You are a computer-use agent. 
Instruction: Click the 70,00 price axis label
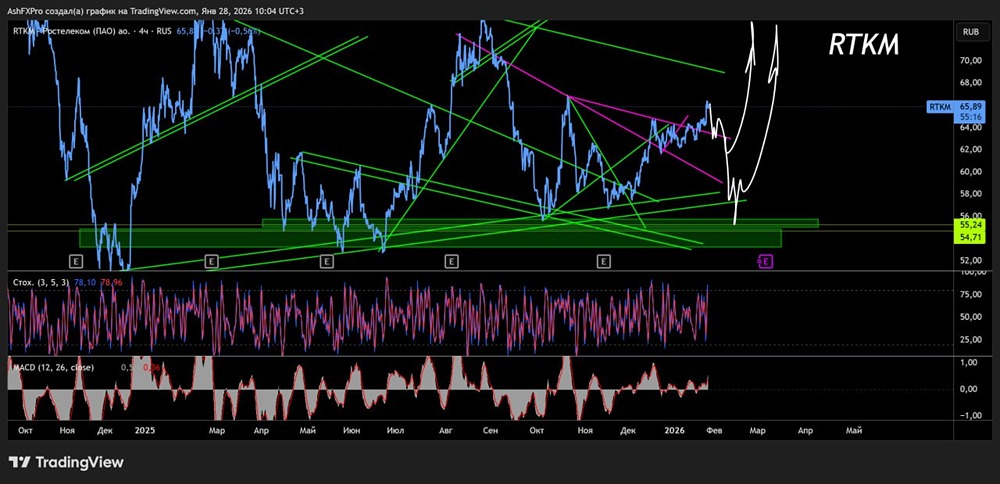[971, 61]
